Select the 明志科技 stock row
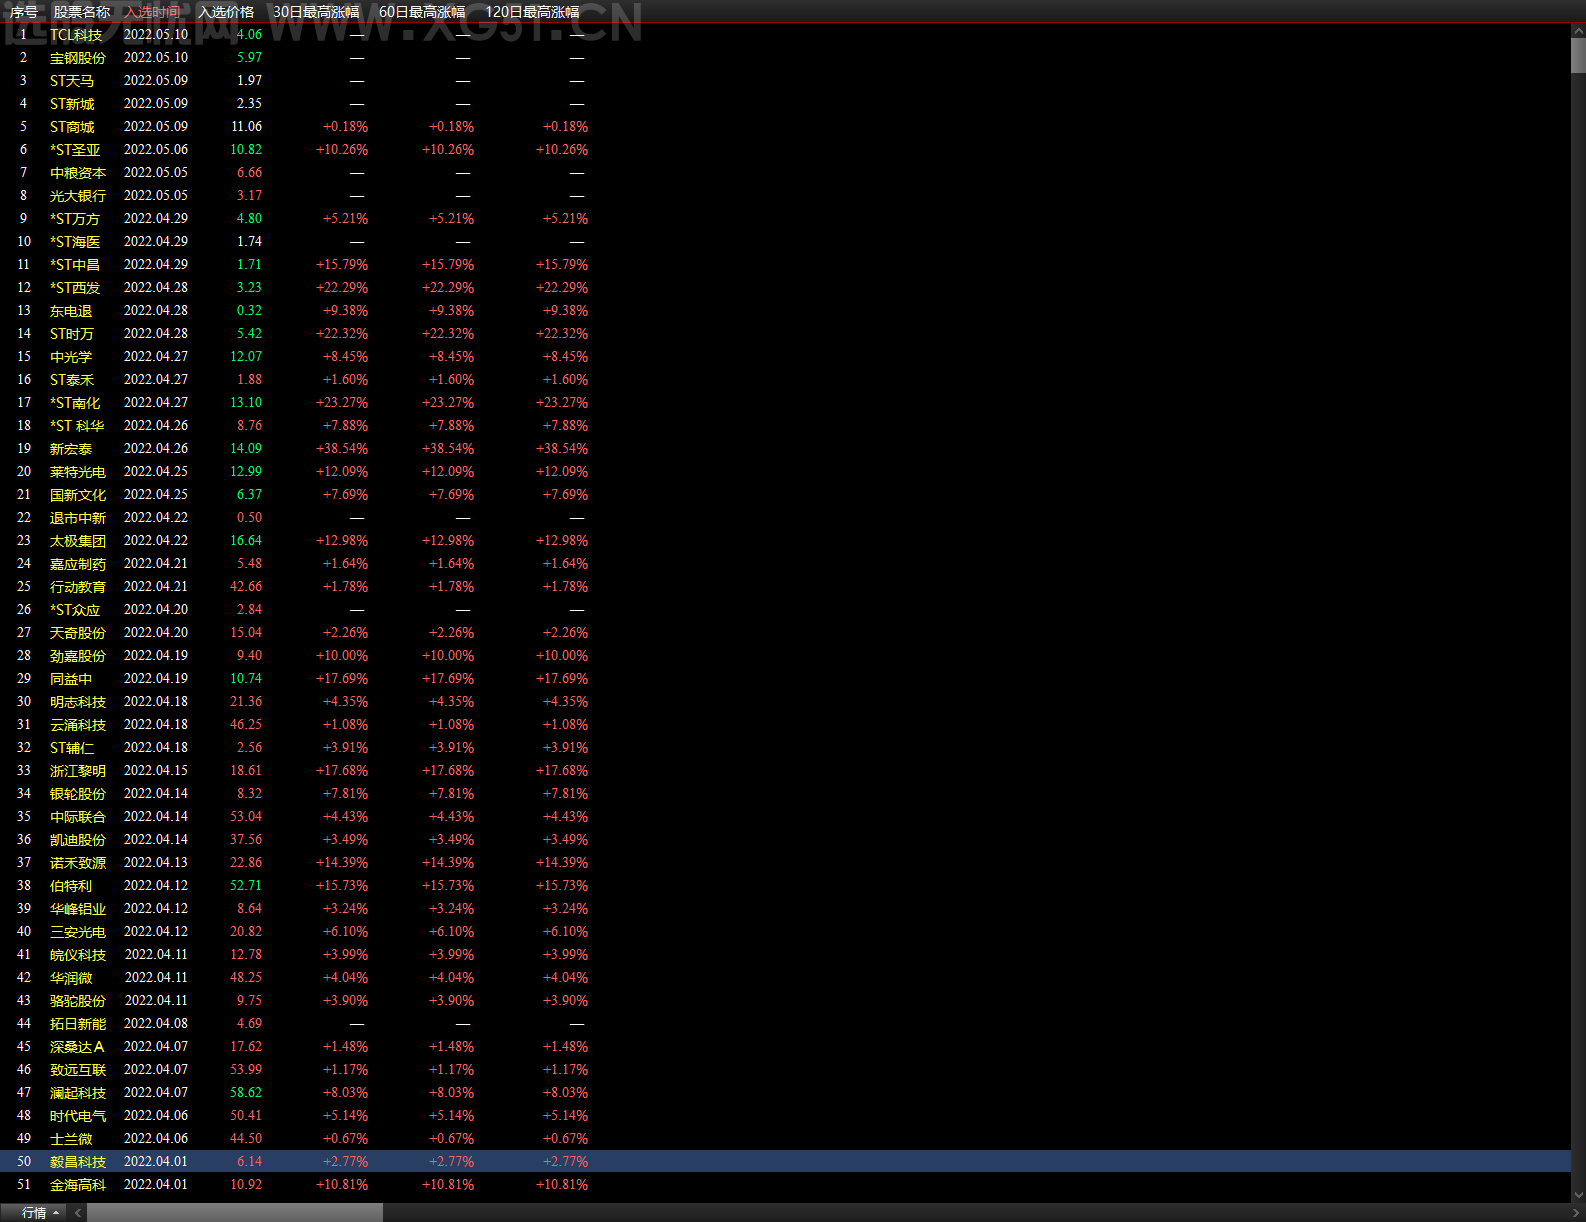1586x1222 pixels. pyautogui.click(x=785, y=701)
